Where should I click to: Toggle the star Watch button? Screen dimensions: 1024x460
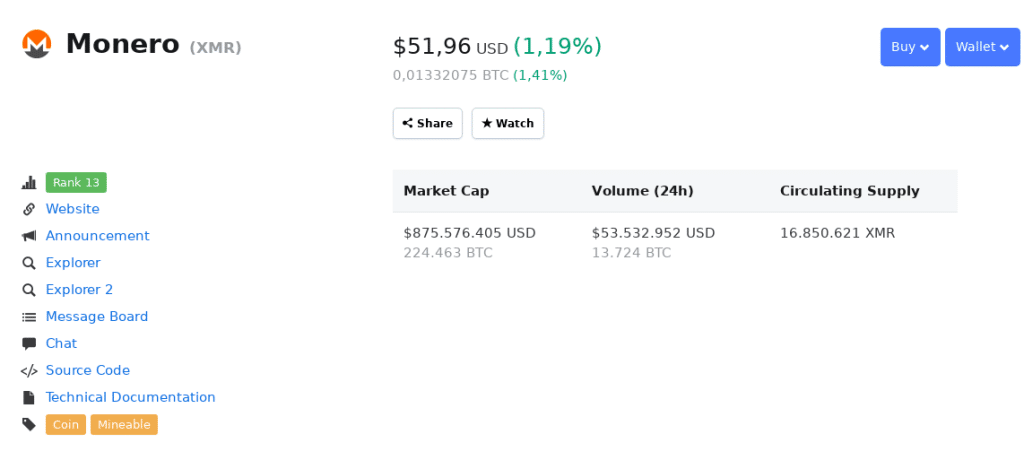(x=508, y=124)
